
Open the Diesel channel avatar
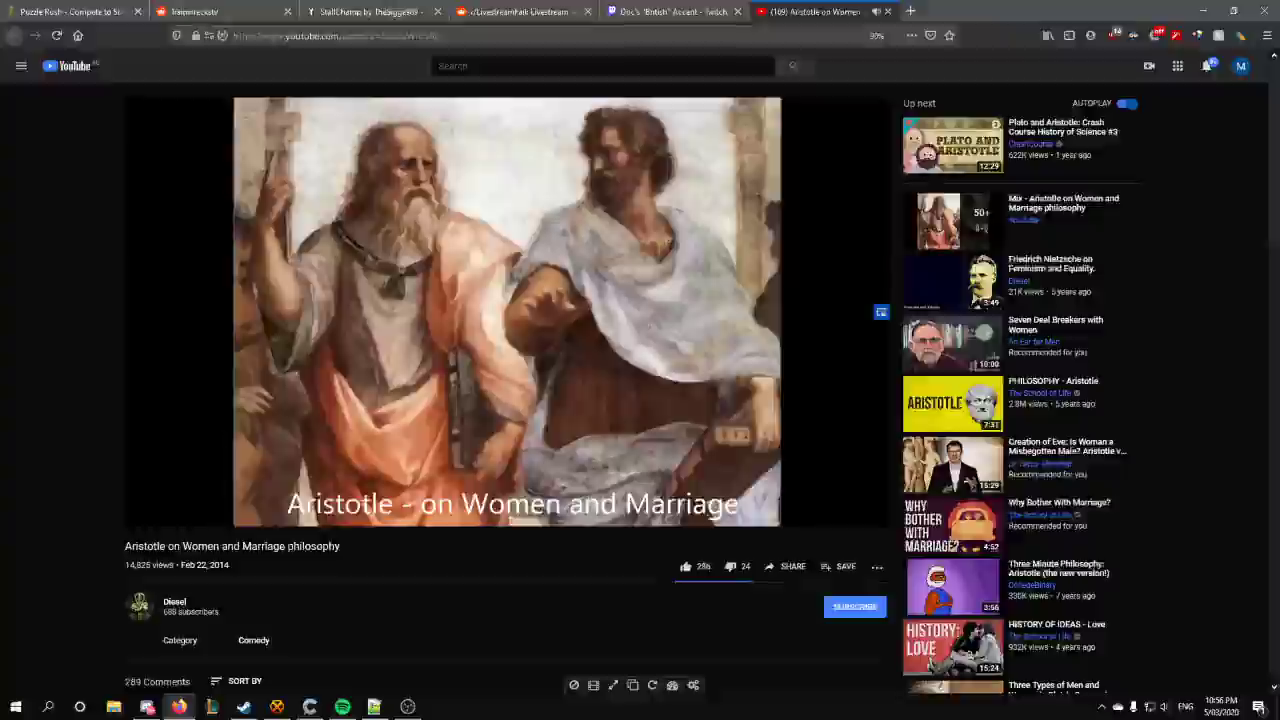coord(140,606)
